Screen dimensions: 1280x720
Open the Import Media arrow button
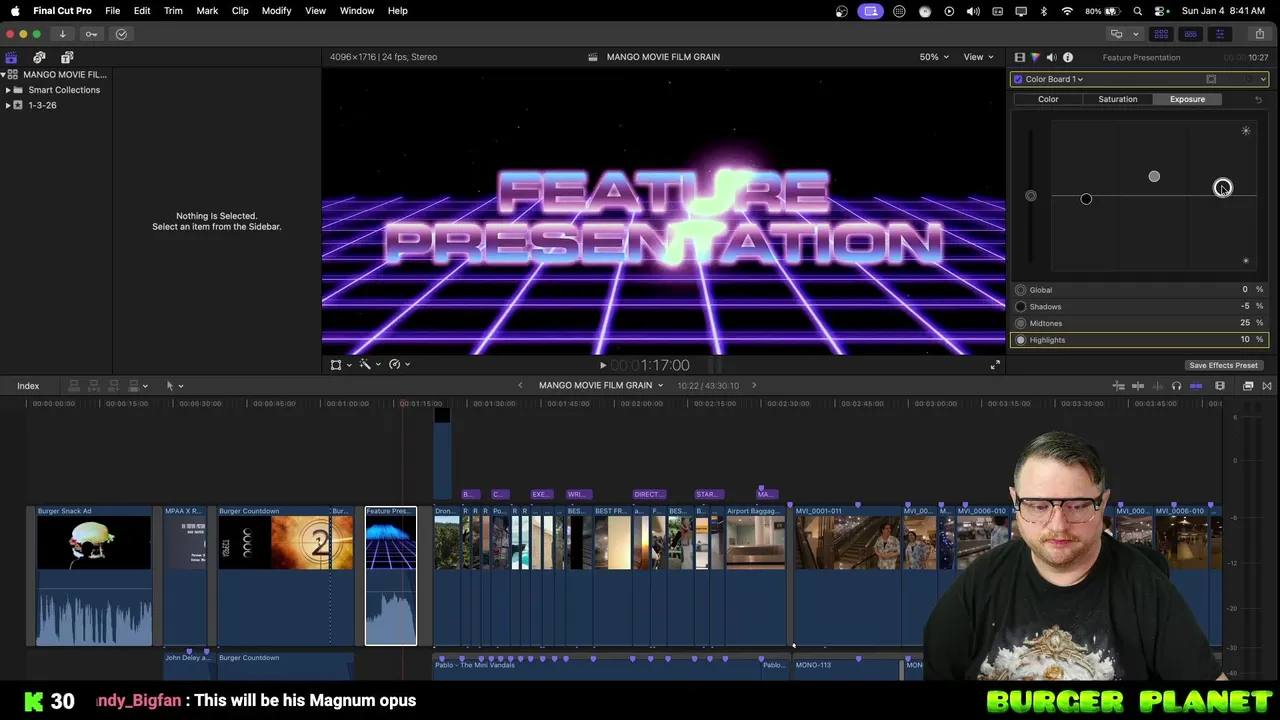(x=62, y=34)
